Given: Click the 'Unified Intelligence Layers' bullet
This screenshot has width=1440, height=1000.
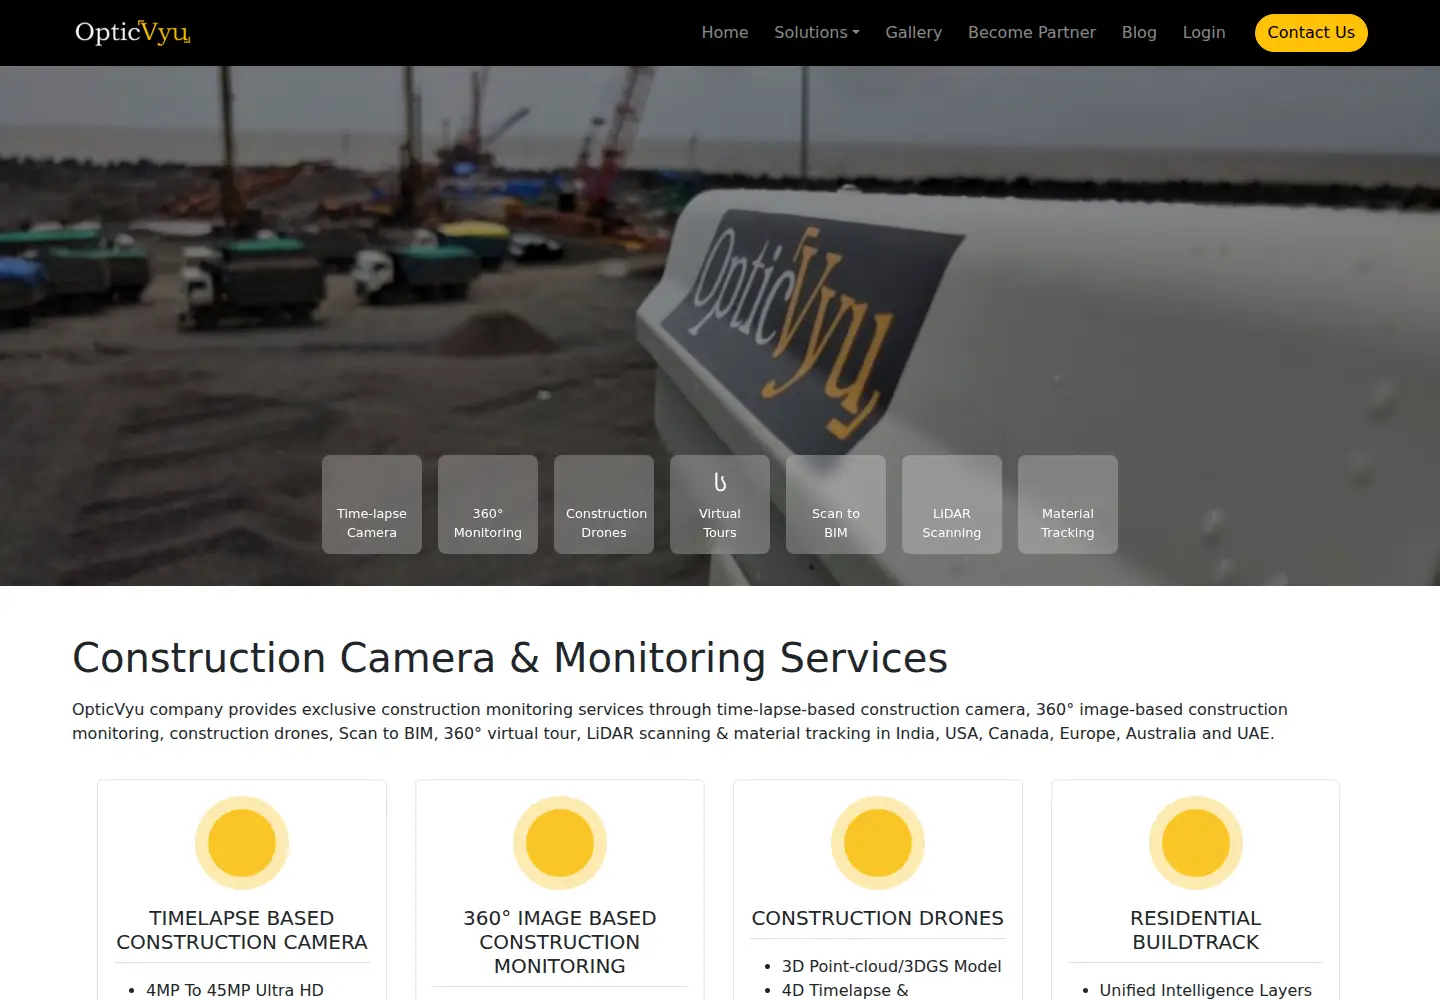Looking at the screenshot, I should tap(1206, 990).
